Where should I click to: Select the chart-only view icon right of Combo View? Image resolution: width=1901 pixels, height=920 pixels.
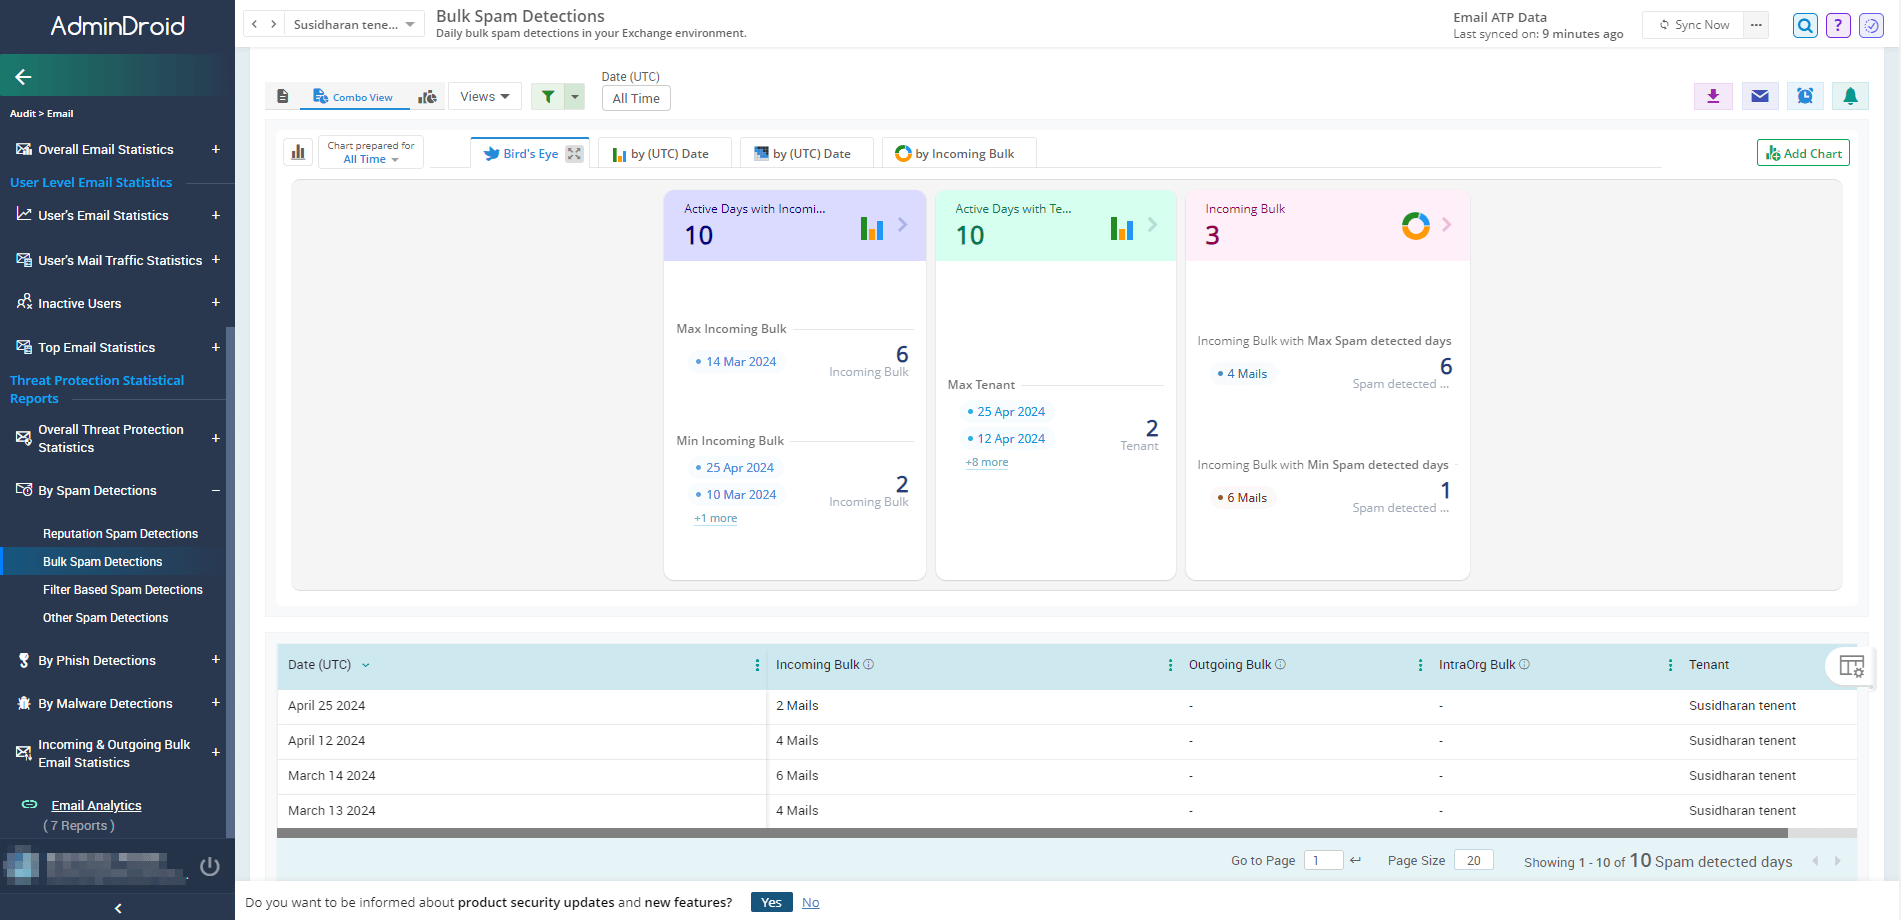click(x=427, y=96)
